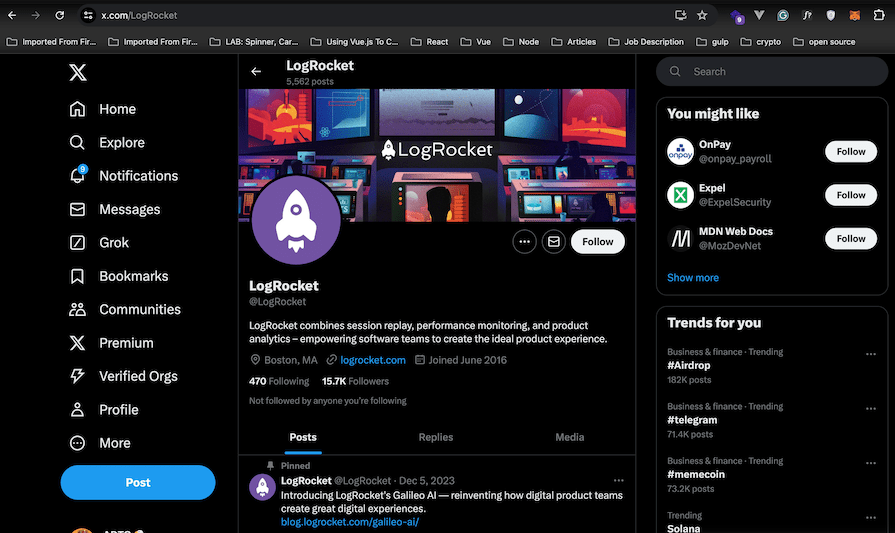Open the three-dot menu on LogRocket profile
Screen dimensions: 895x533
pyautogui.click(x=524, y=242)
